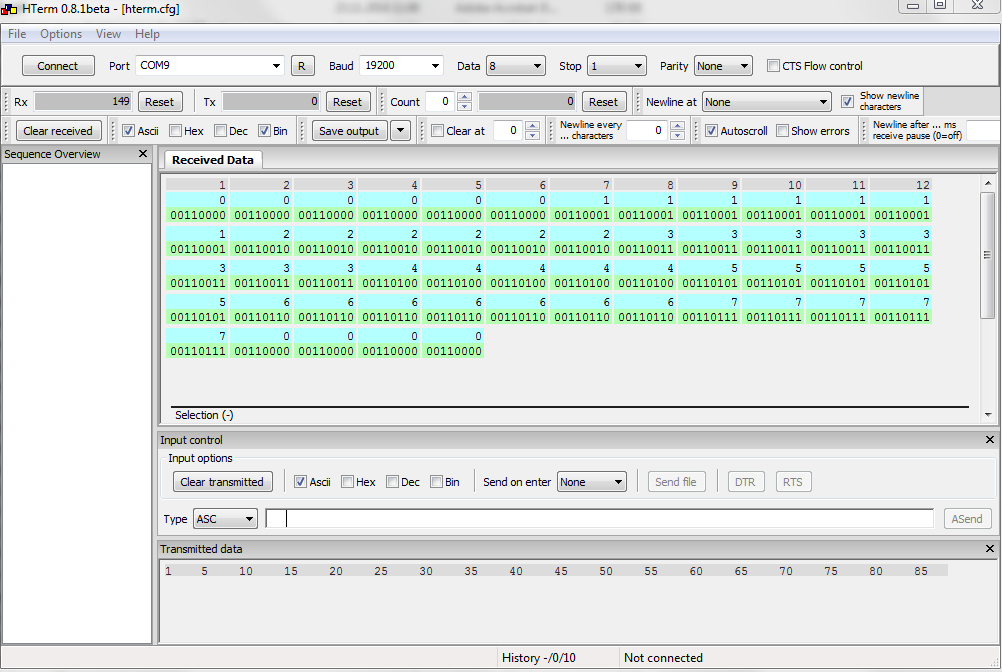Close the Transmitted data panel

click(990, 549)
